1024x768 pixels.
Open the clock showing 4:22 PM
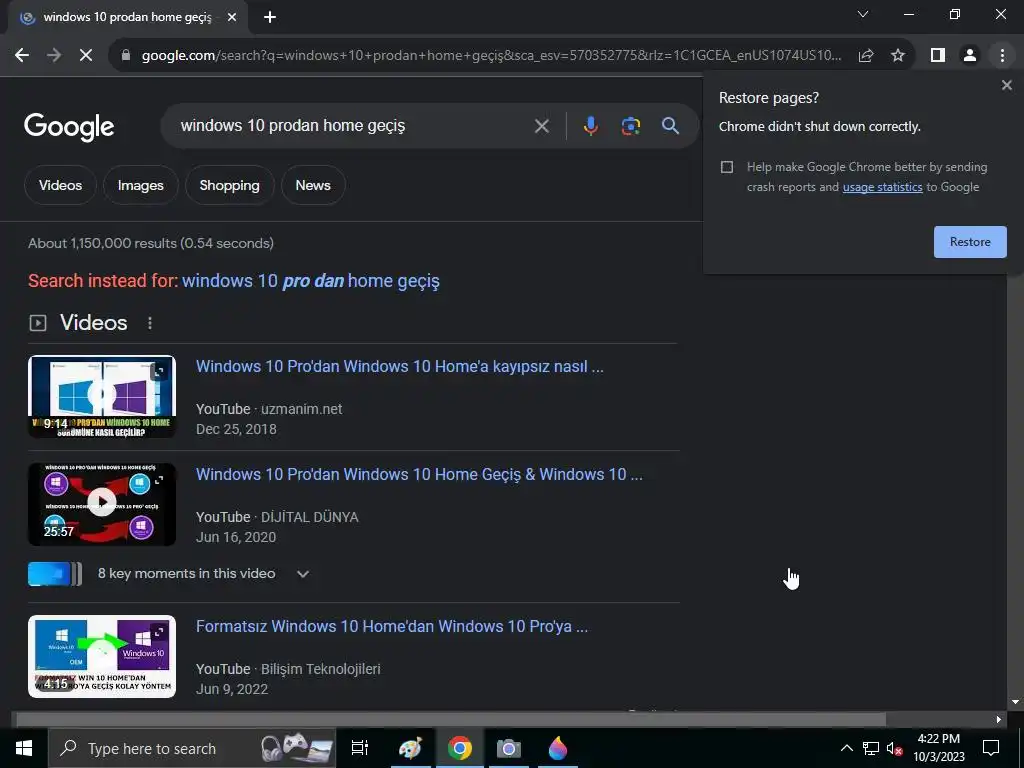click(938, 748)
